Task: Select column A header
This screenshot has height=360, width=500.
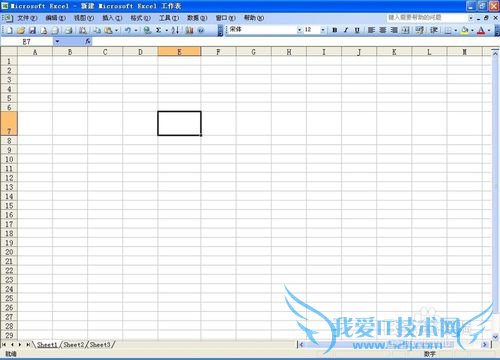Action: point(35,52)
